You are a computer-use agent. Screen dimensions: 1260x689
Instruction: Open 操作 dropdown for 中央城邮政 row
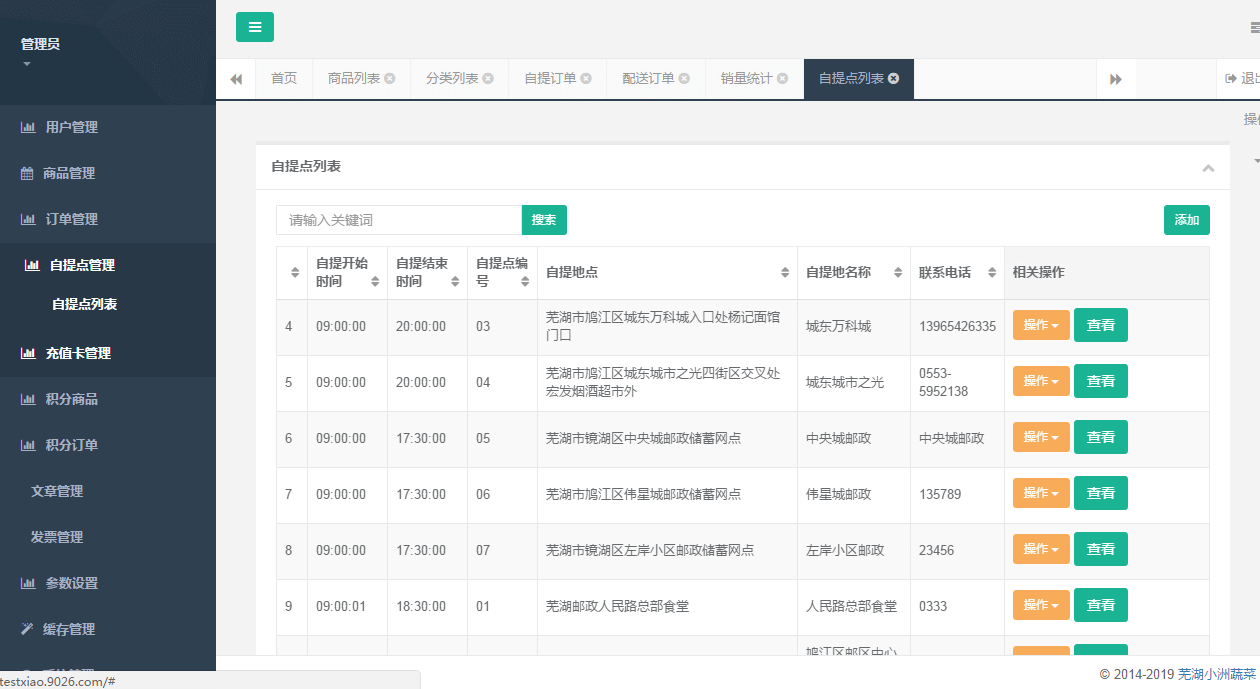coord(1040,437)
